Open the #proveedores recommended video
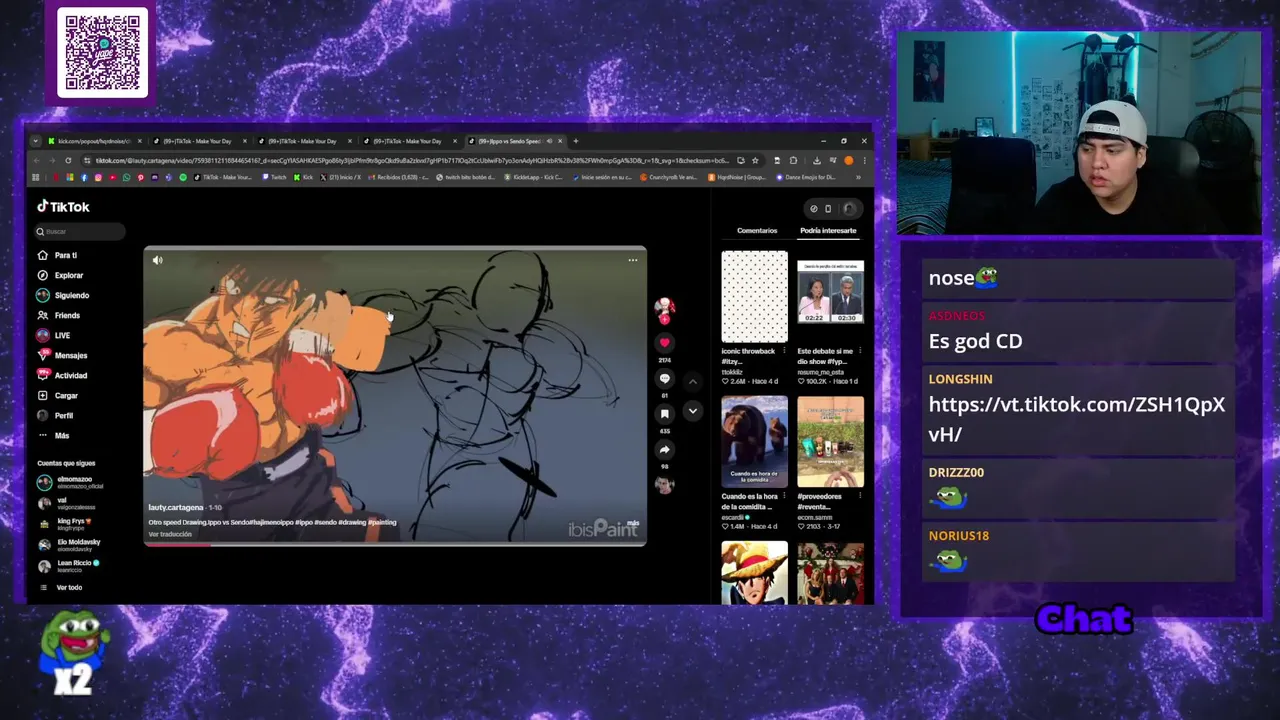This screenshot has width=1280, height=720. [830, 441]
